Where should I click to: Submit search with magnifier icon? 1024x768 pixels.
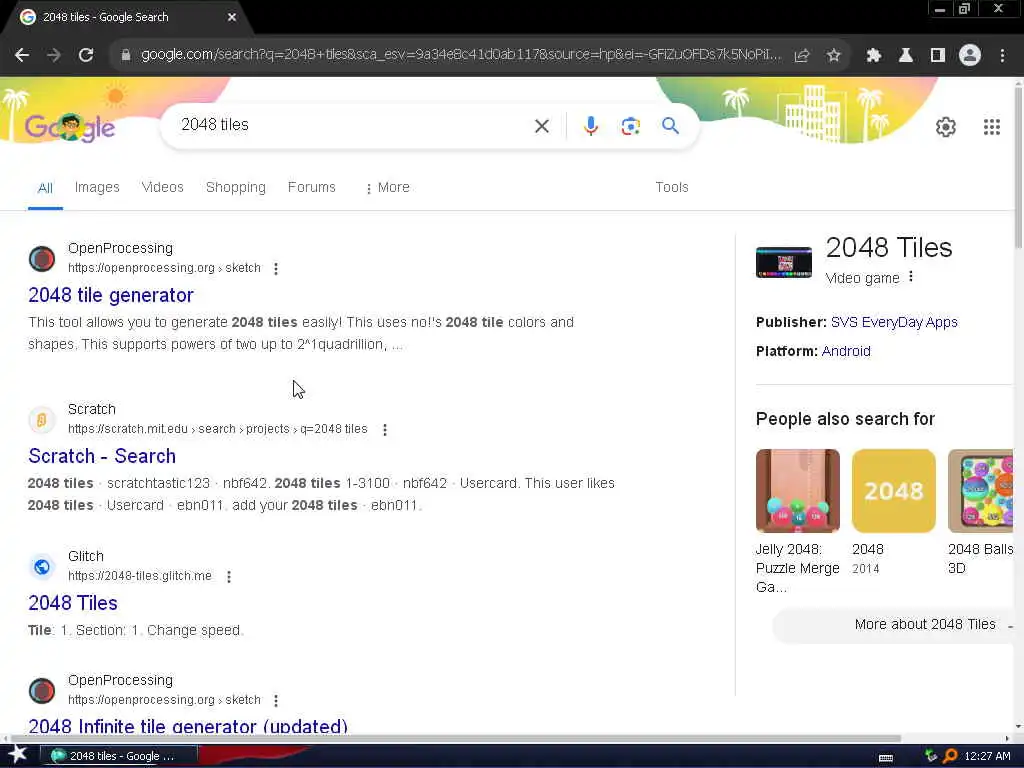[x=670, y=125]
